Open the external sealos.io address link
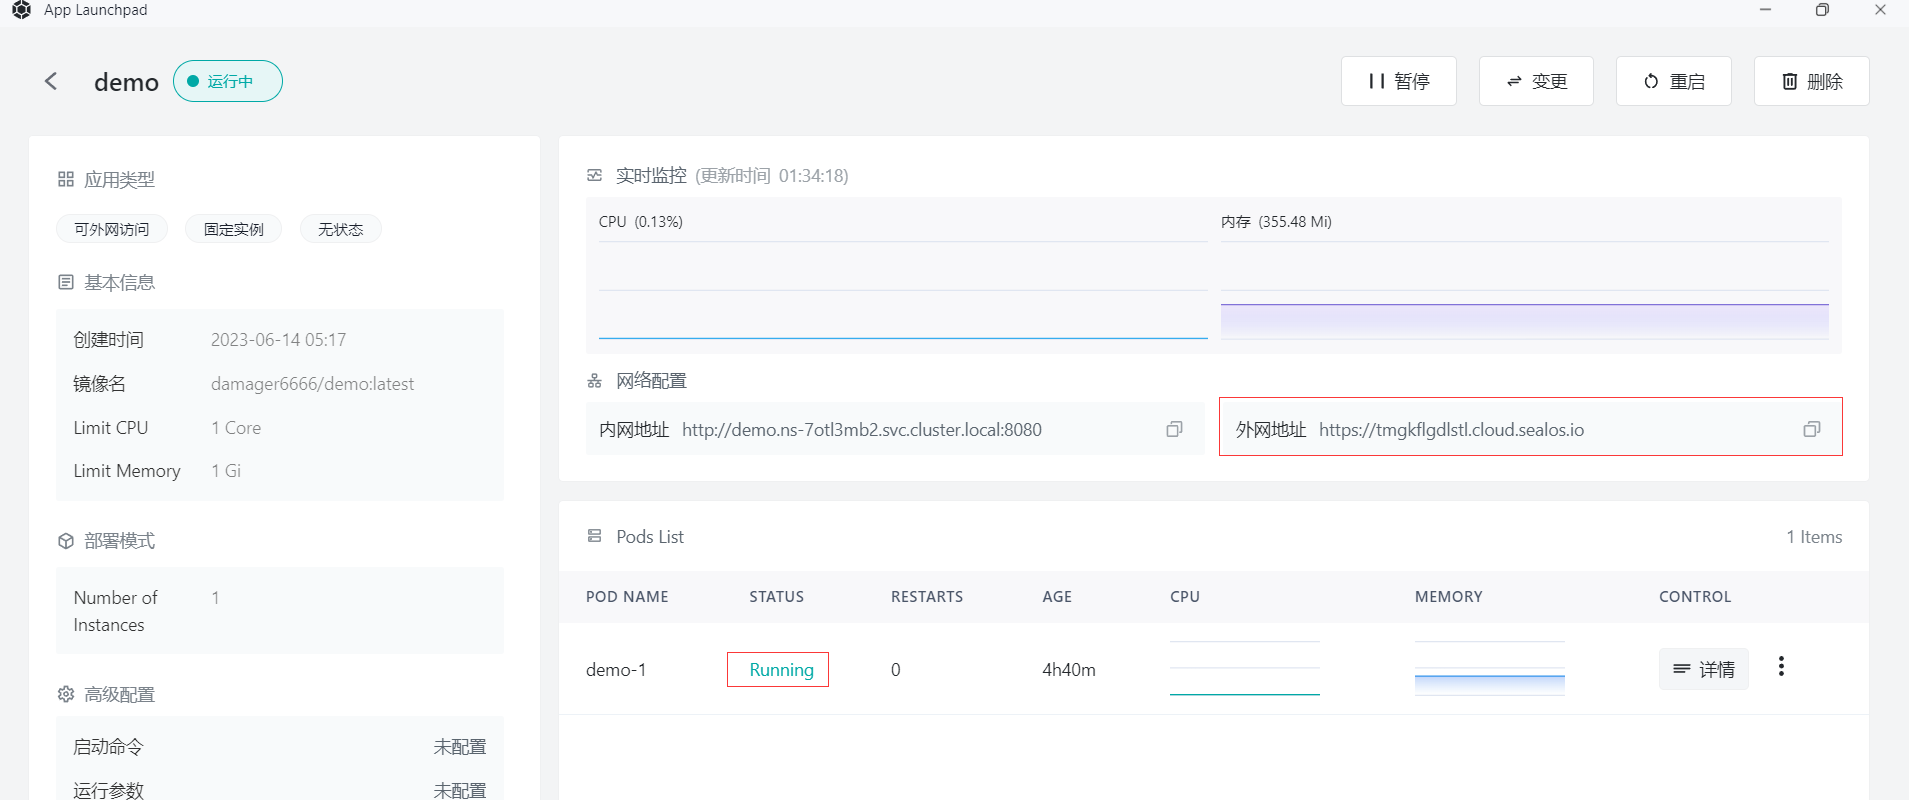The image size is (1909, 800). (1450, 430)
